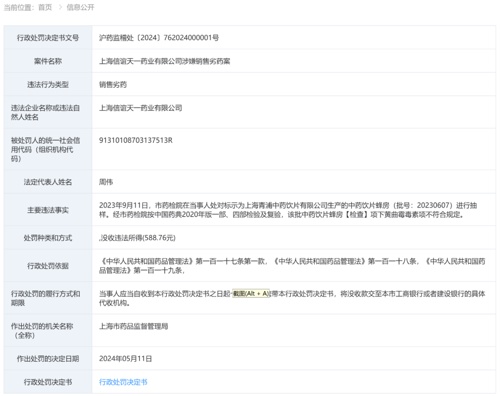Click the 案件名称 row label
The height and width of the screenshot is (396, 500).
(48, 61)
